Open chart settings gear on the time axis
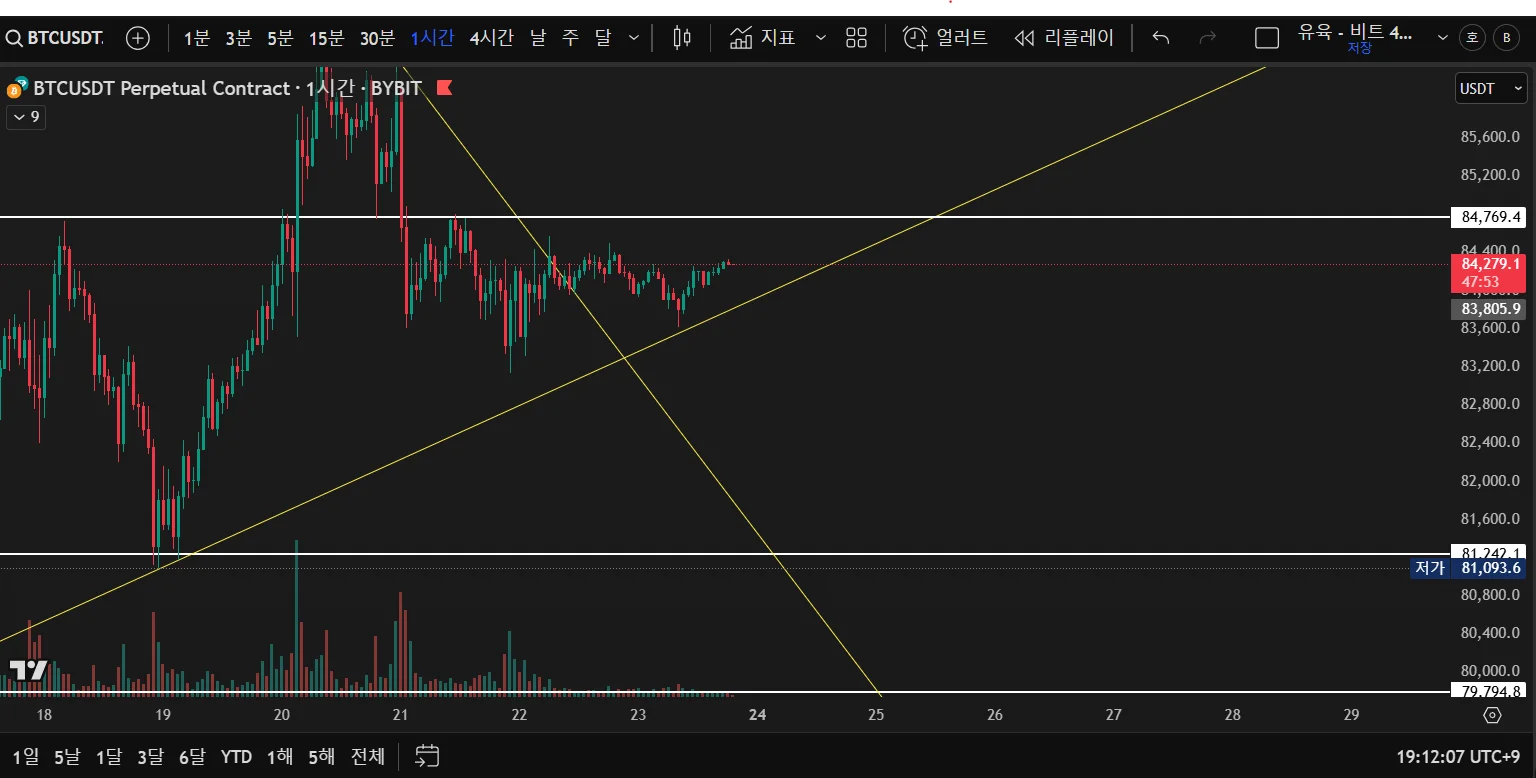The width and height of the screenshot is (1536, 778). click(x=1493, y=715)
